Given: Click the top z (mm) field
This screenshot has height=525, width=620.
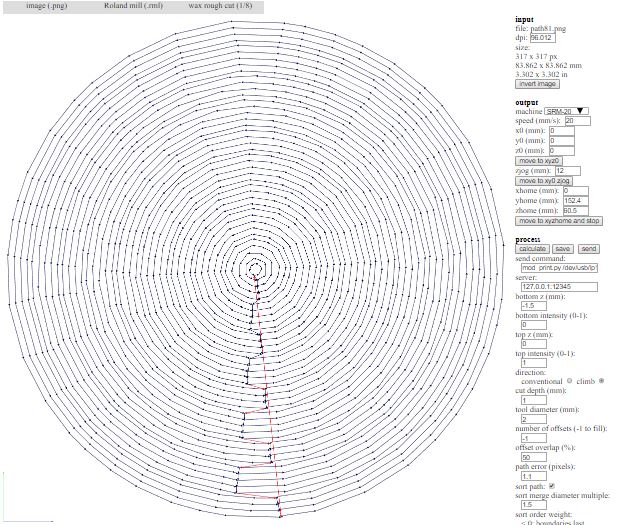Looking at the screenshot, I should coord(534,344).
